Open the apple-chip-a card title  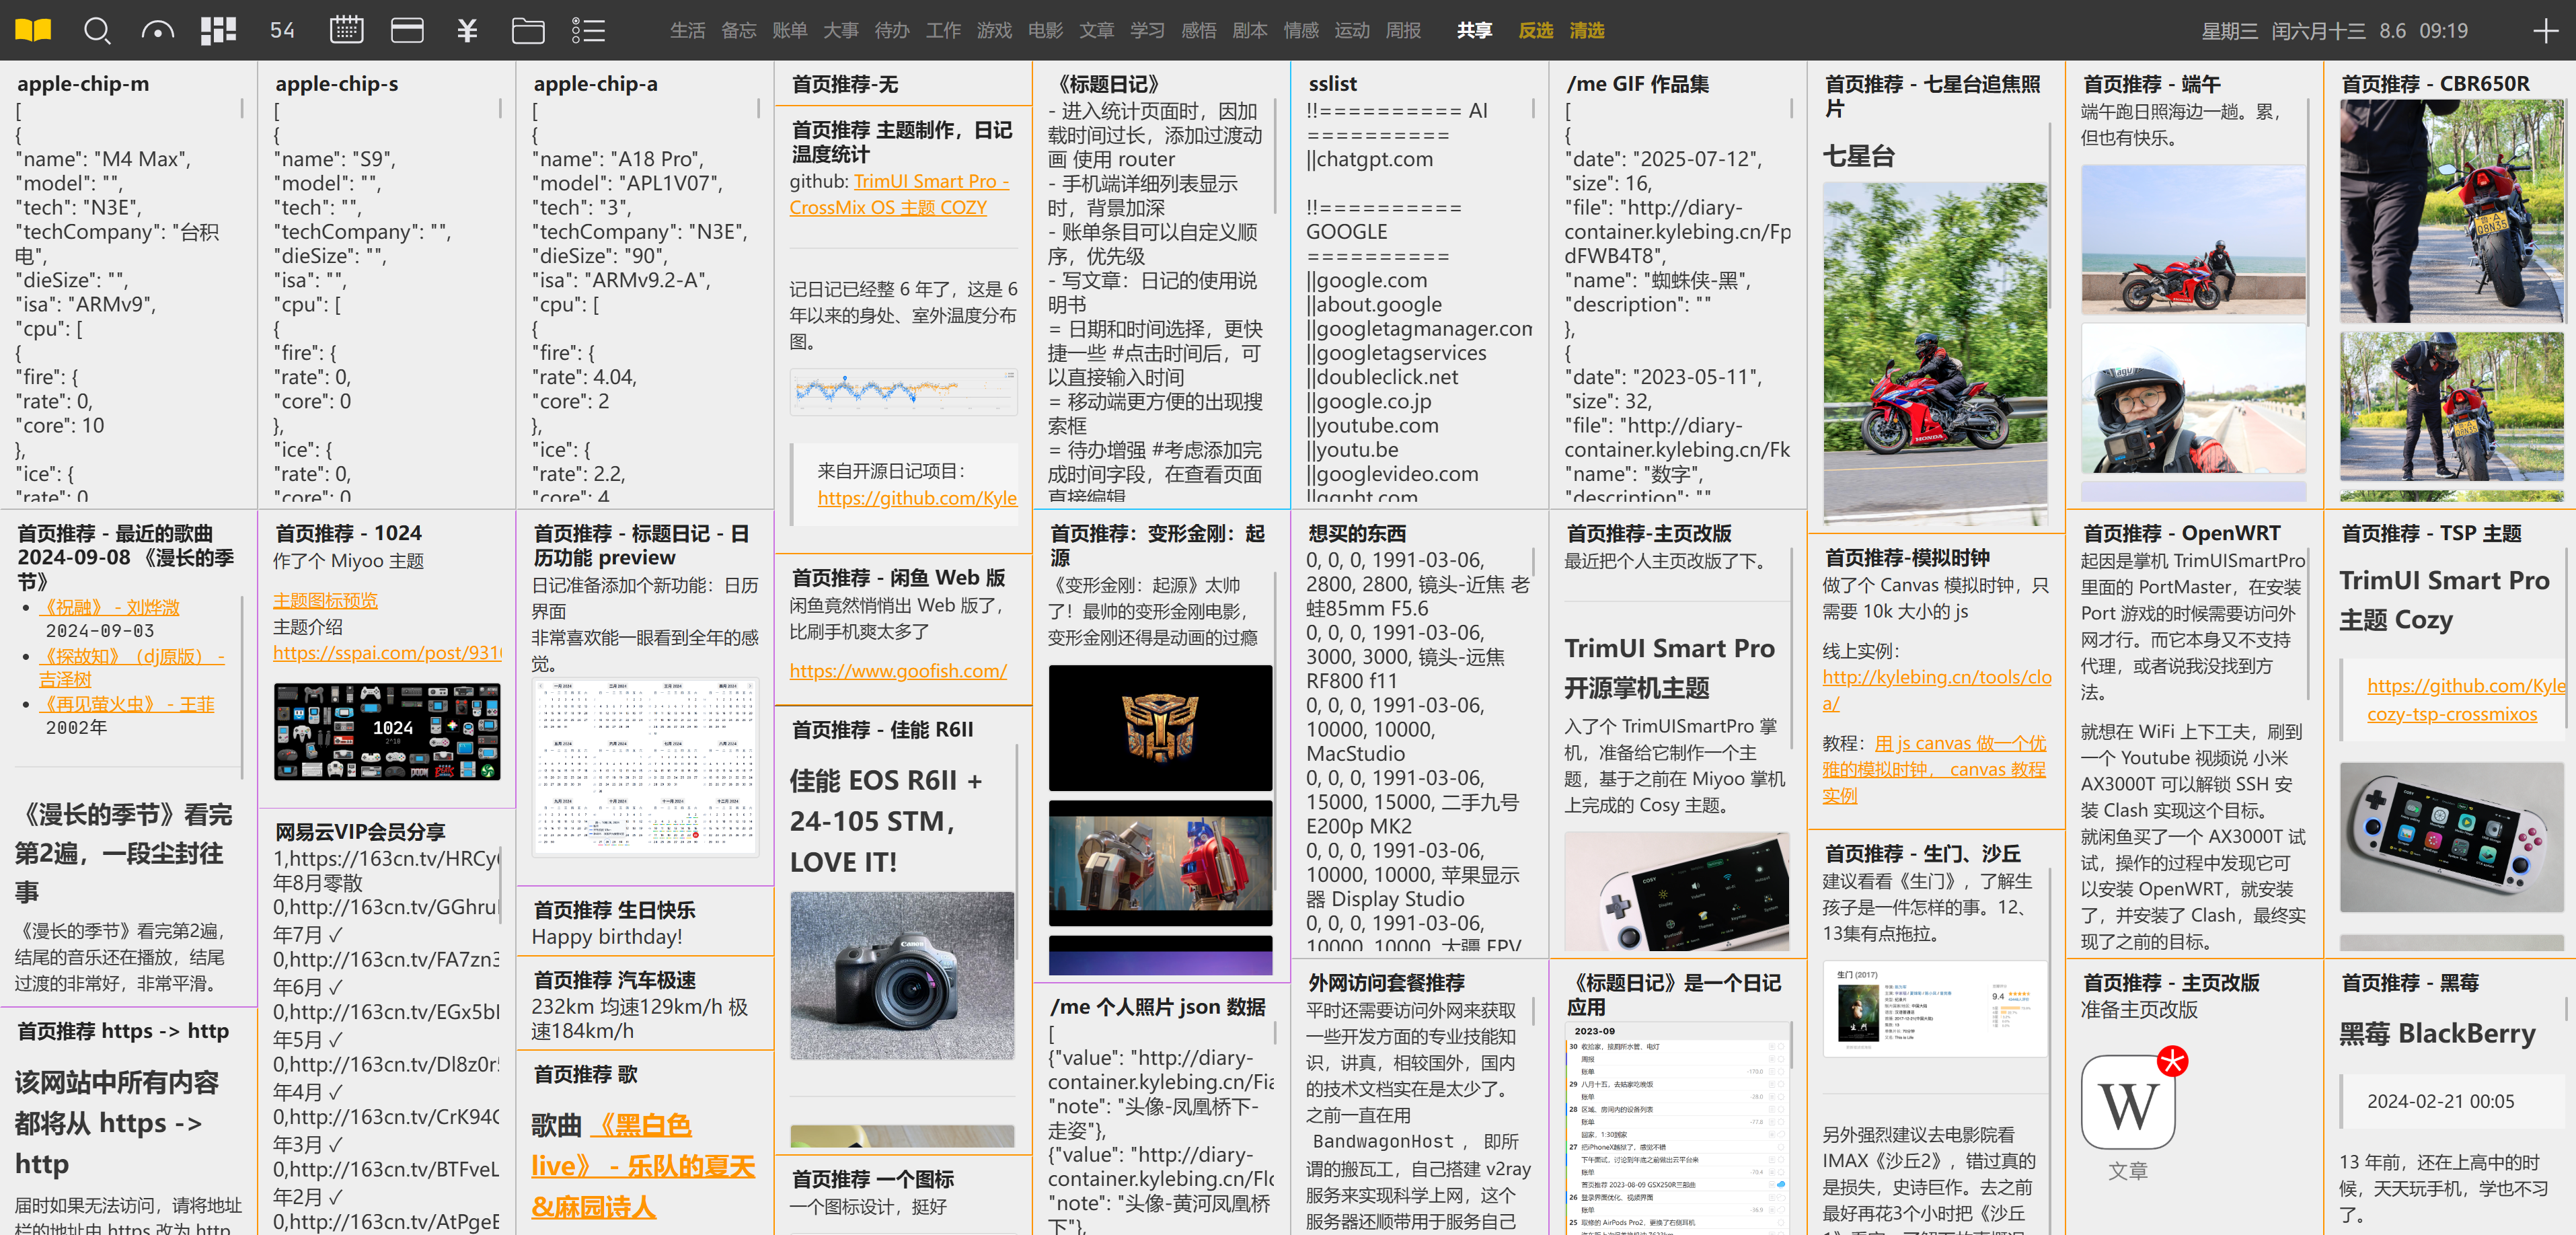pyautogui.click(x=595, y=84)
